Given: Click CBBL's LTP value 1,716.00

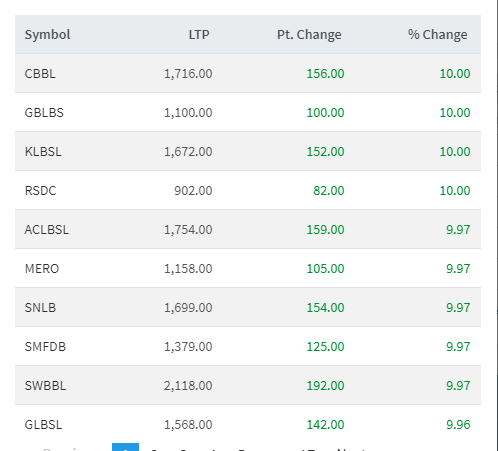Looking at the screenshot, I should tap(188, 74).
